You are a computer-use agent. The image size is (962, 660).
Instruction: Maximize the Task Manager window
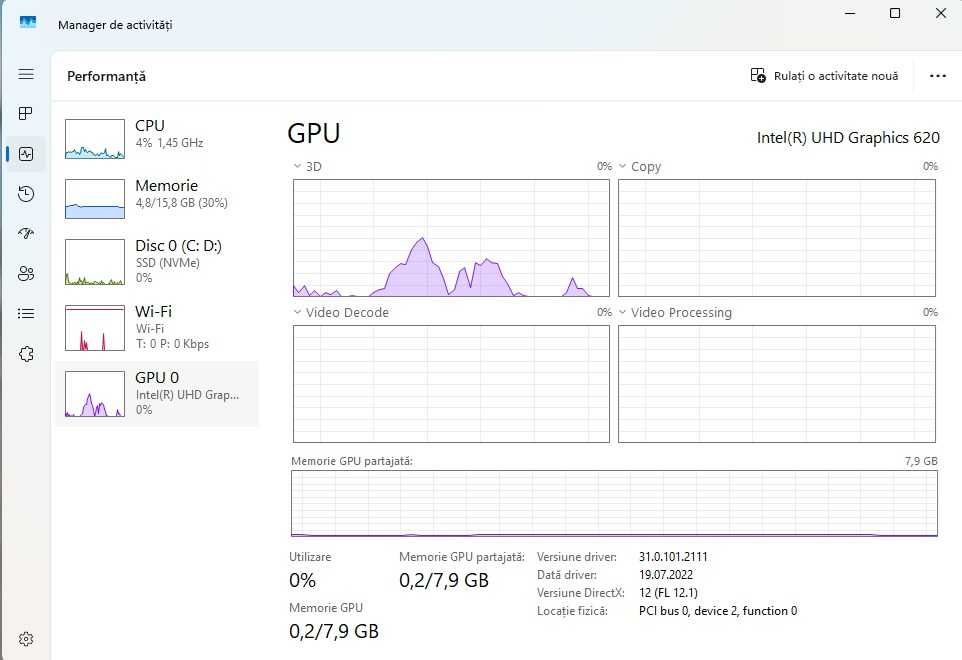pos(895,13)
